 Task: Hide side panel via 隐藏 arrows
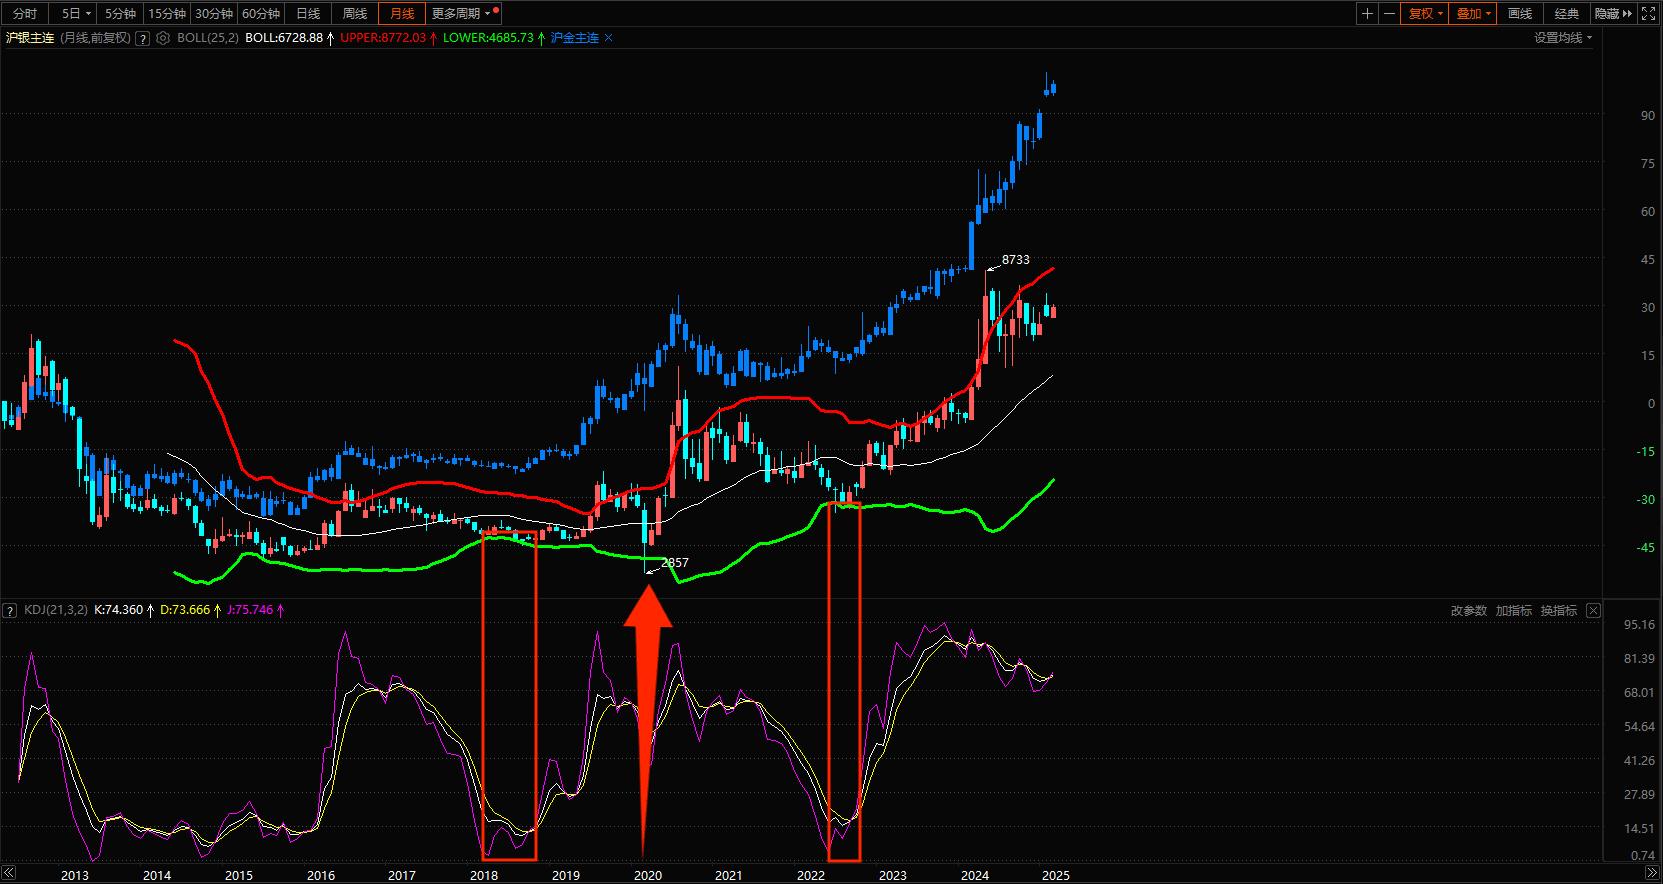click(x=1613, y=13)
